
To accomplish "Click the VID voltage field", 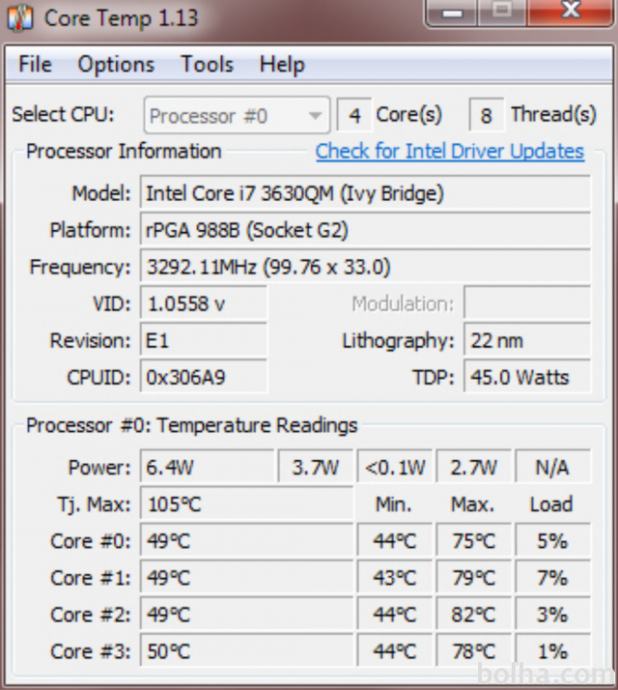I will pyautogui.click(x=203, y=304).
